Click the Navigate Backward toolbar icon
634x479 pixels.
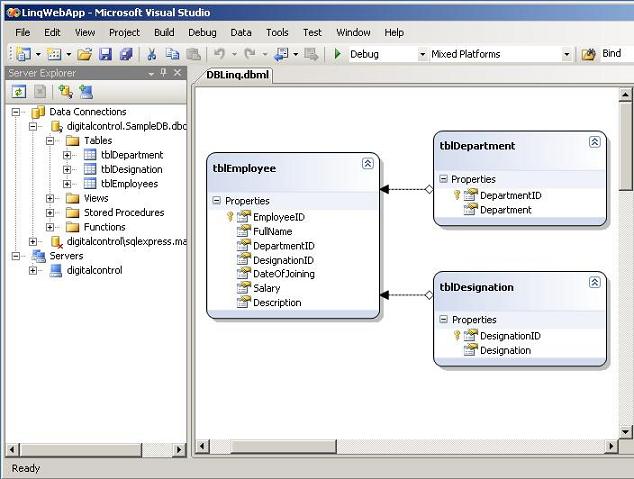(281, 54)
